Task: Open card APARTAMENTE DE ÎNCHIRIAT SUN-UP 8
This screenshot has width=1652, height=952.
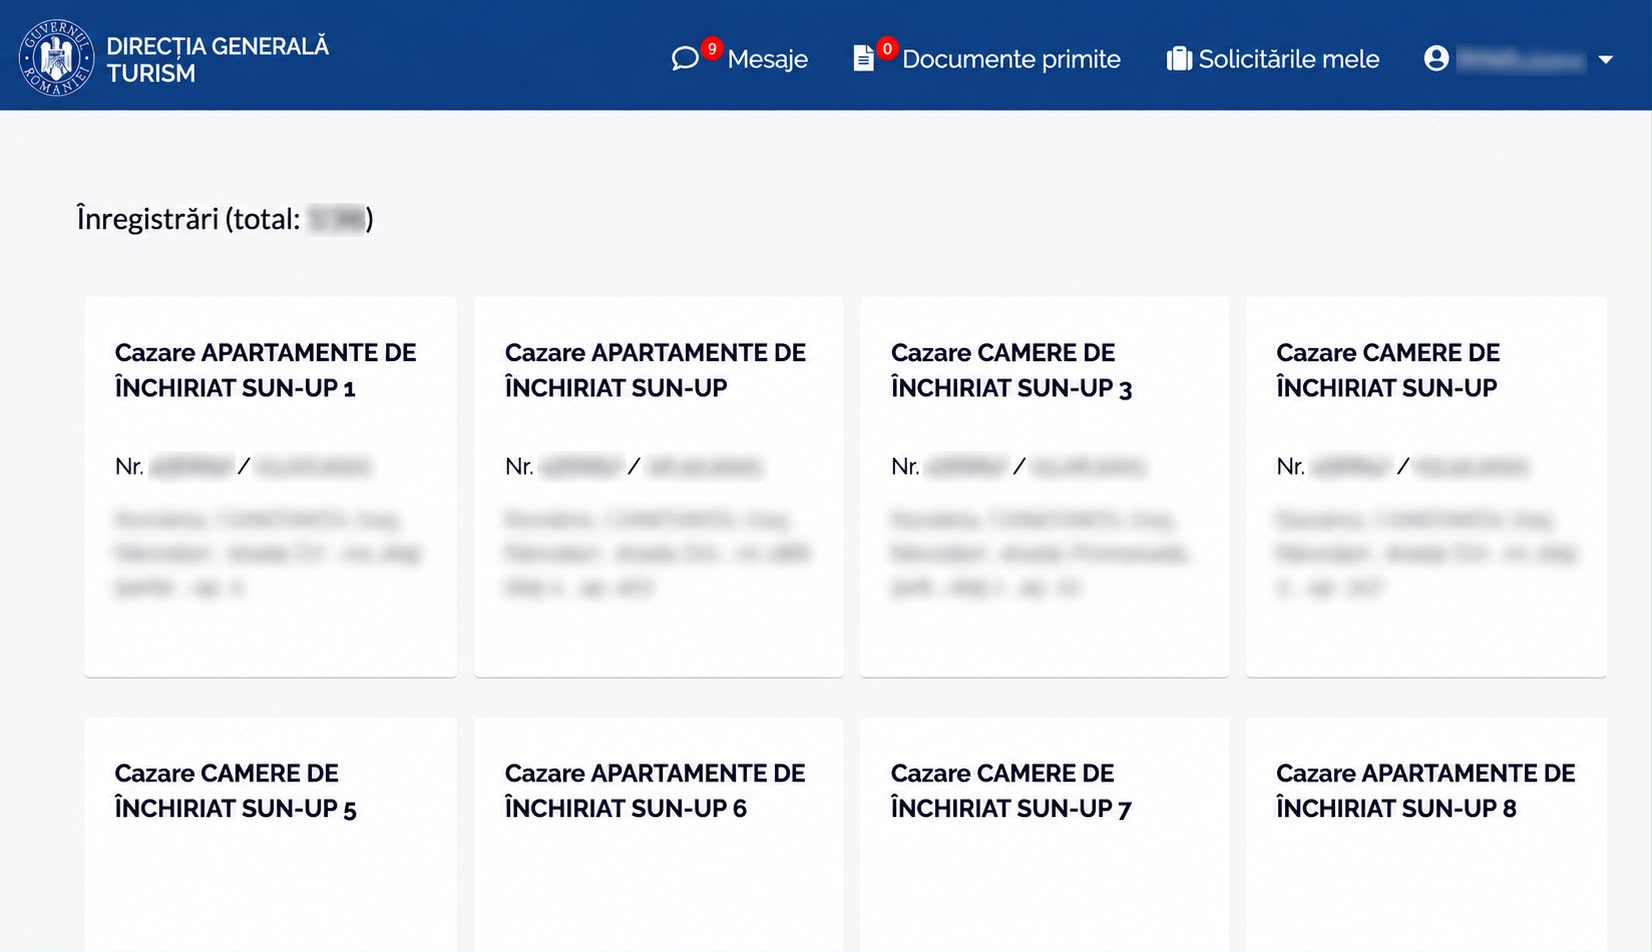Action: [1426, 835]
